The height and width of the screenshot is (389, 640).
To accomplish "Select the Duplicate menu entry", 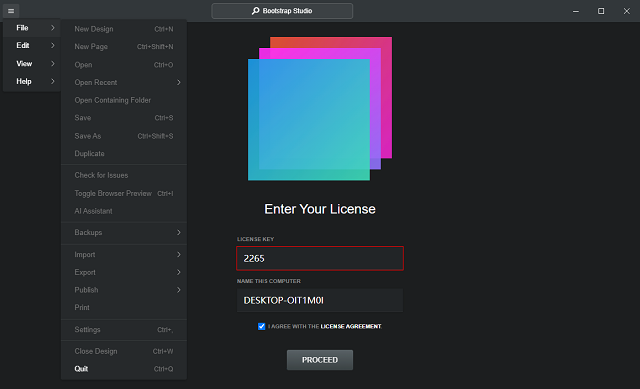I will tap(124, 153).
